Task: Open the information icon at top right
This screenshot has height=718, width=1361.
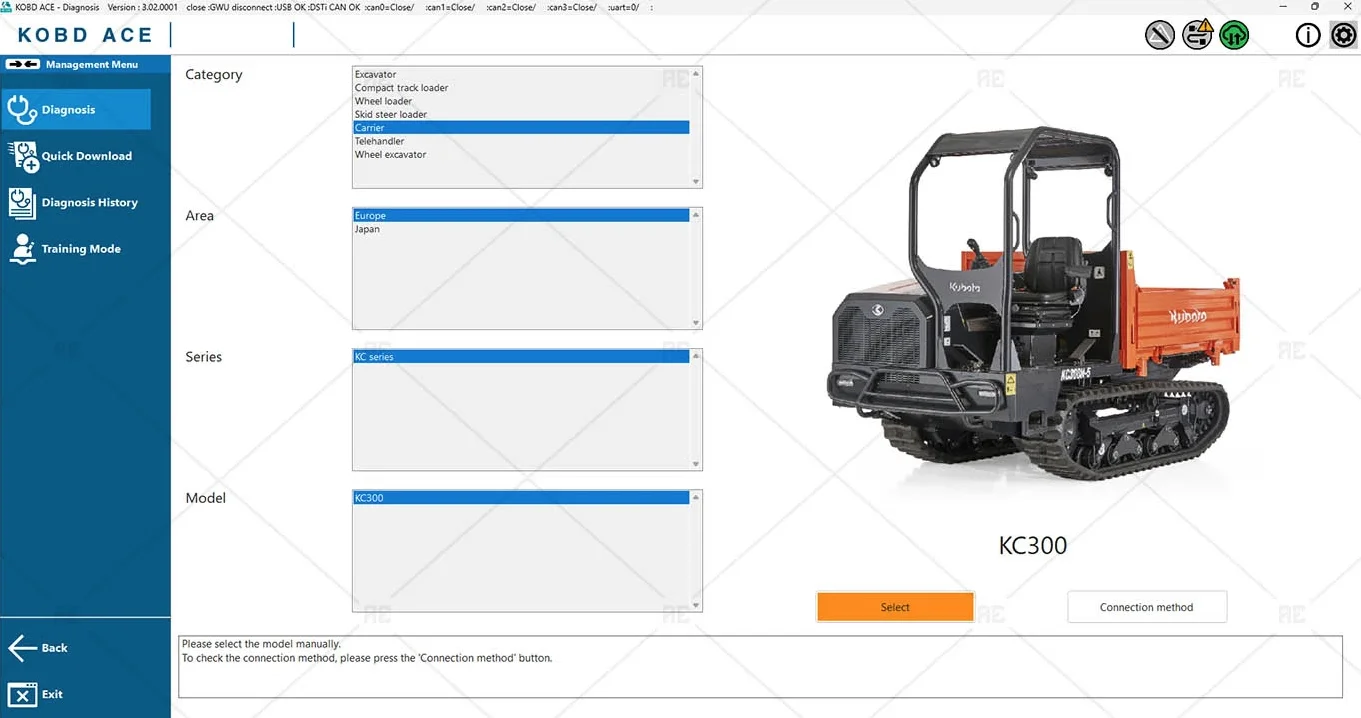Action: [1308, 36]
